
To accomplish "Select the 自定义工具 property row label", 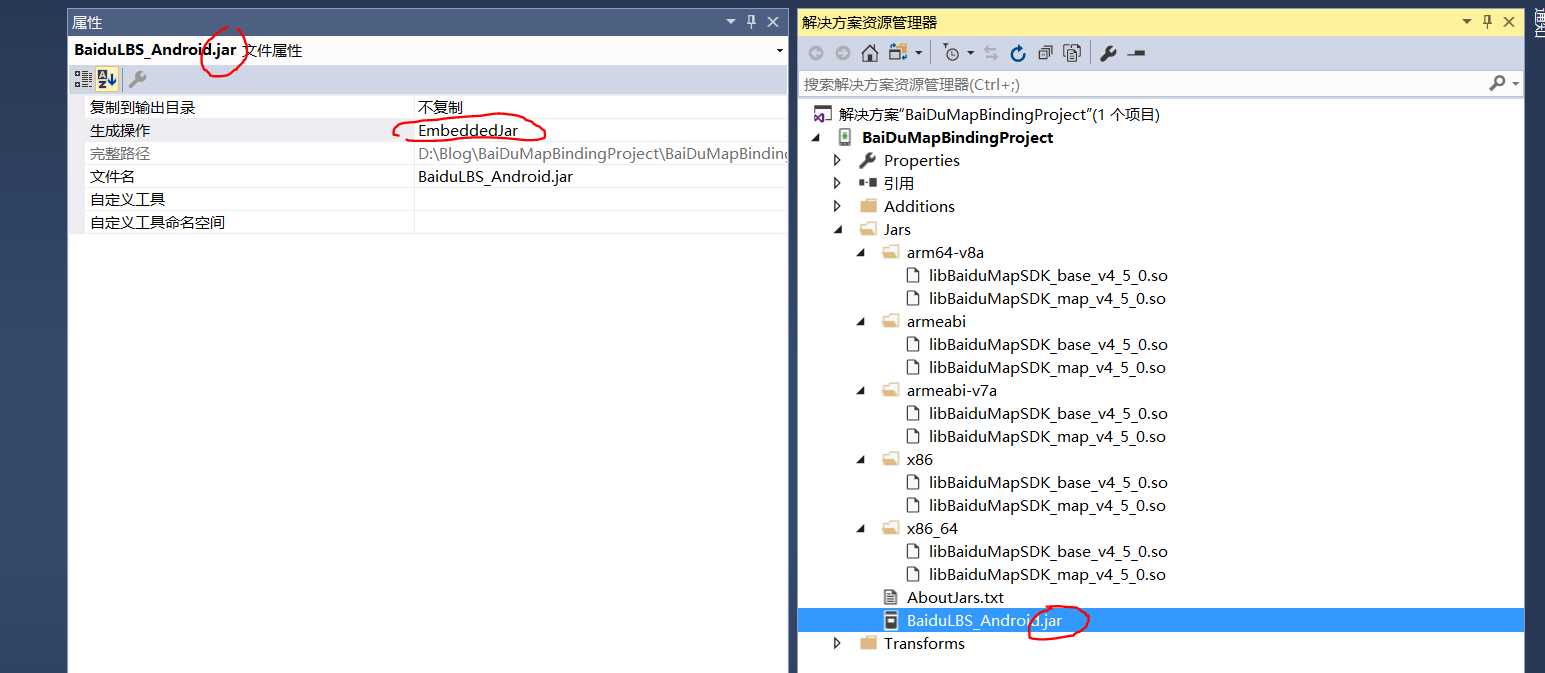I will (x=127, y=199).
